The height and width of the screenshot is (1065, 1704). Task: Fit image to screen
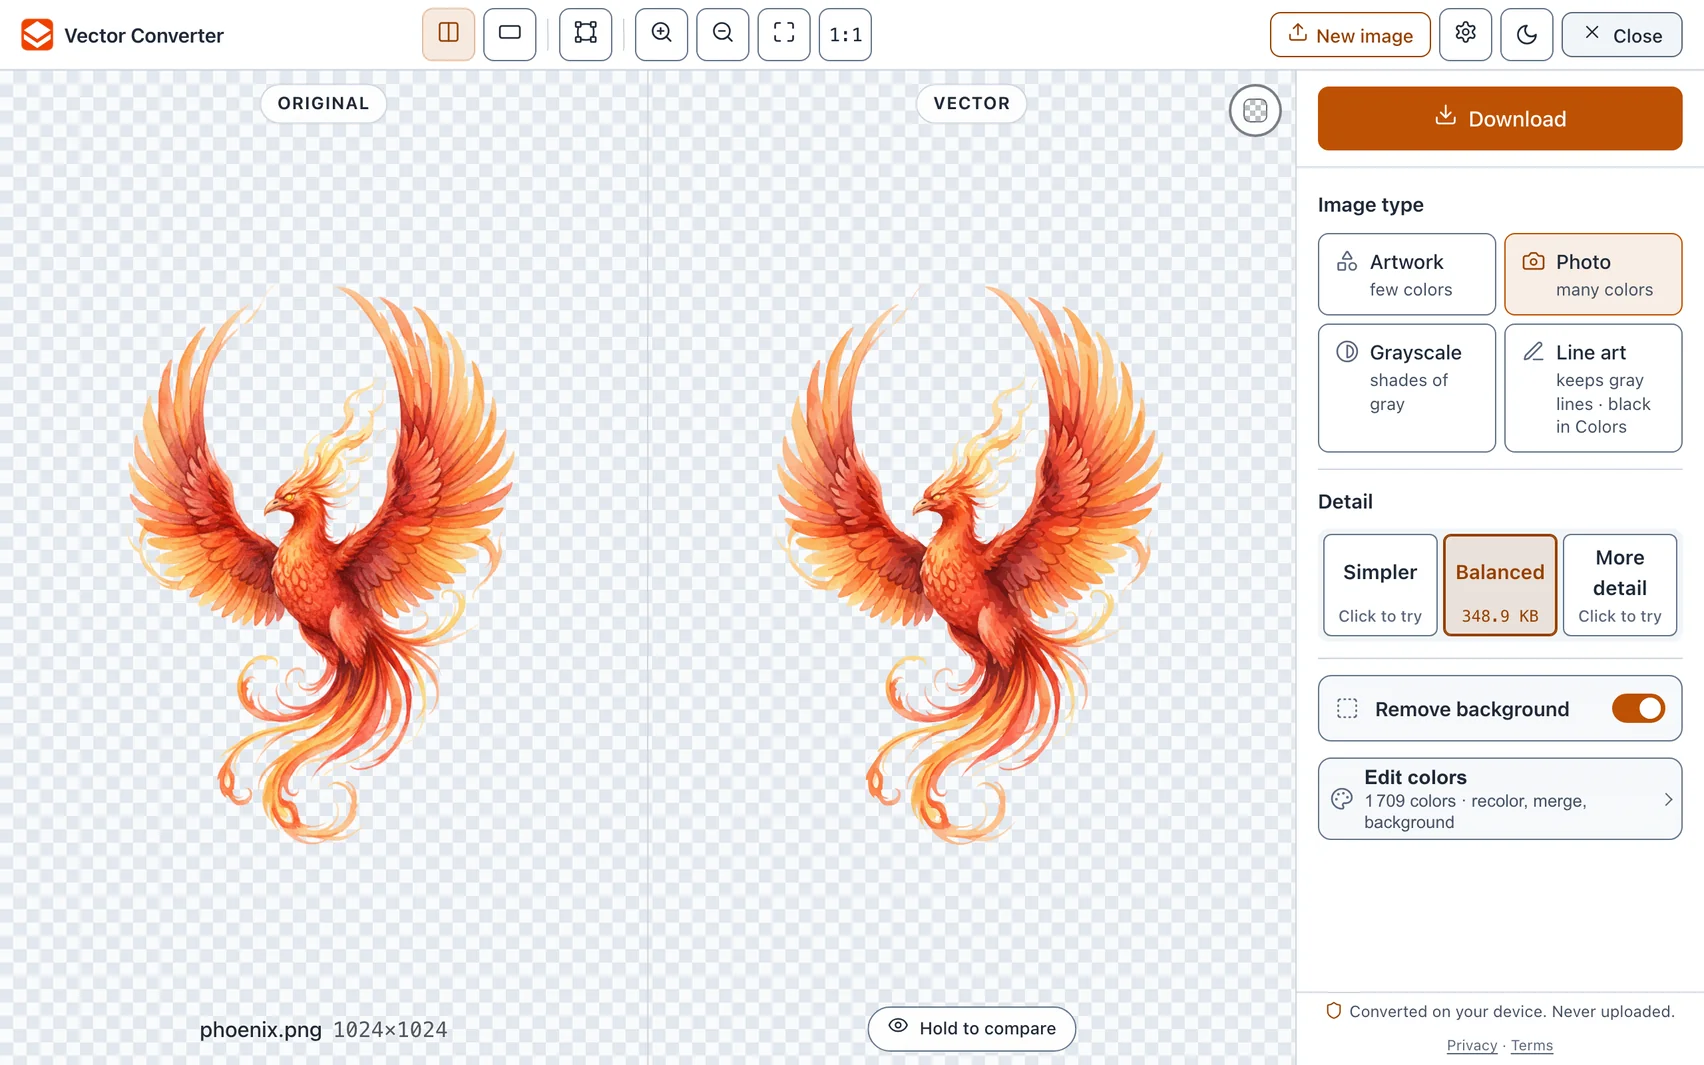pos(784,34)
